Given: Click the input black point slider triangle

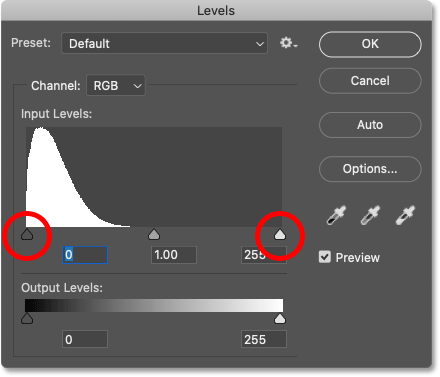Looking at the screenshot, I should [x=27, y=234].
